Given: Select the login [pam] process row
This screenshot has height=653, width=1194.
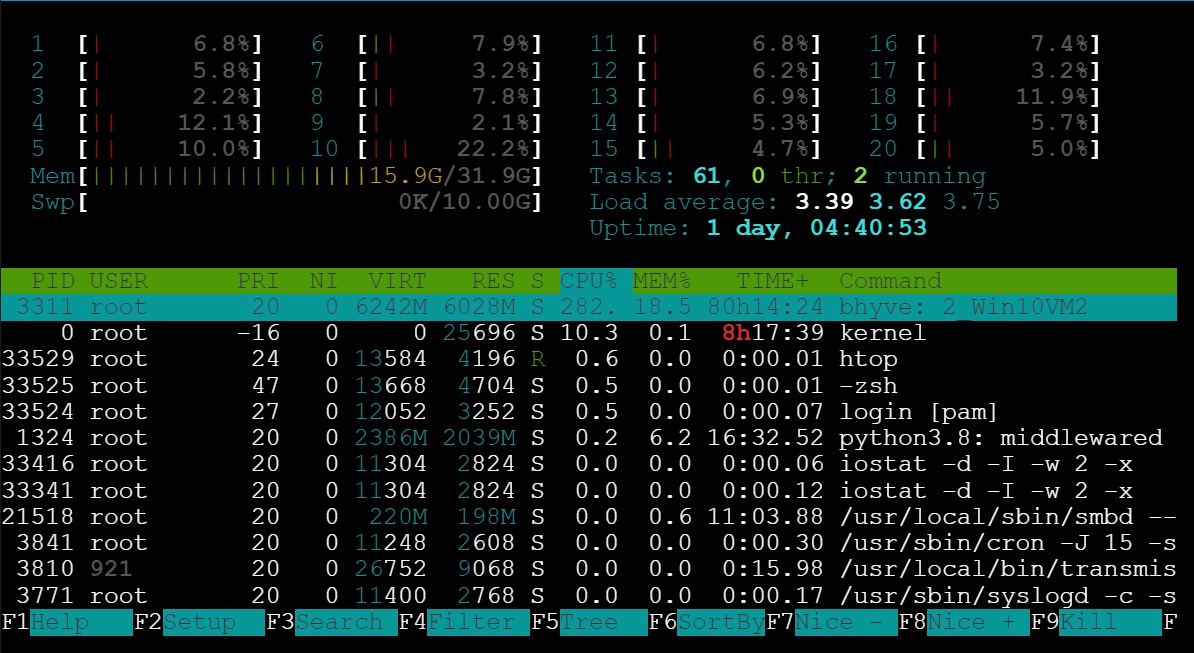Looking at the screenshot, I should click(x=589, y=412).
